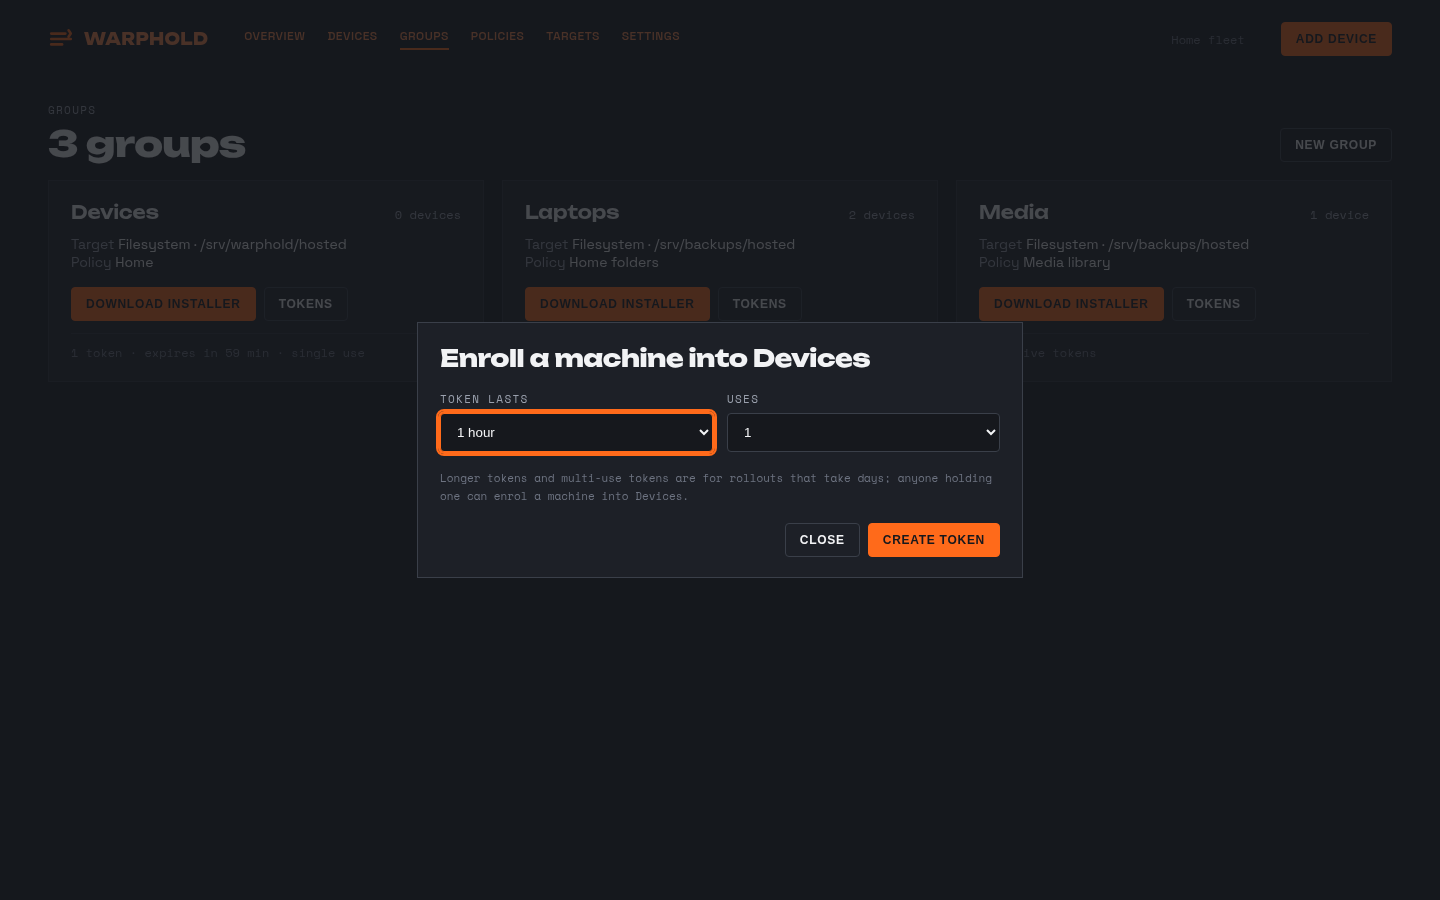Click the Add Device button
The image size is (1440, 900).
1336,39
